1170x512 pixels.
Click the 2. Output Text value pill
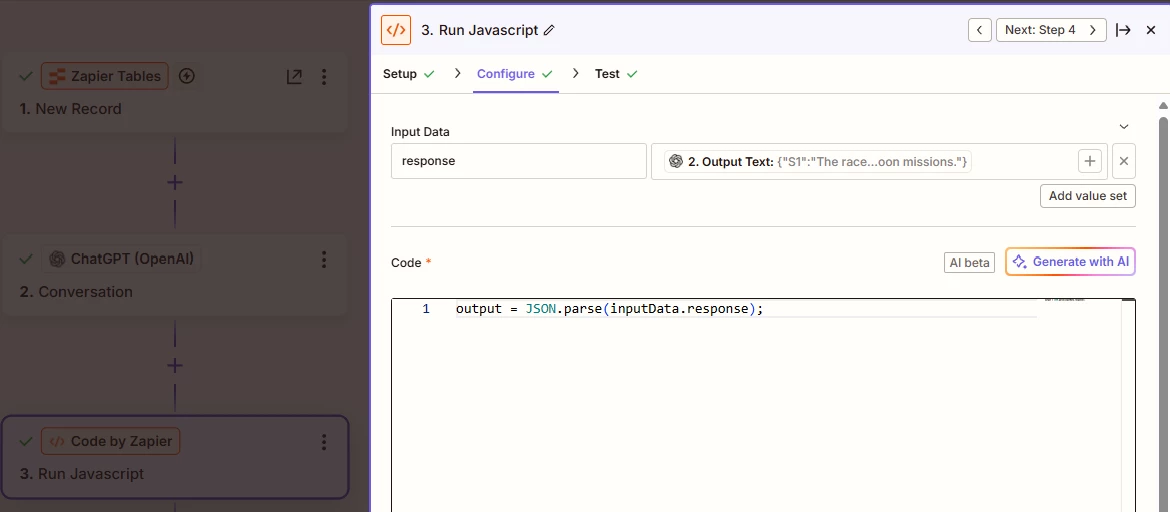[818, 161]
